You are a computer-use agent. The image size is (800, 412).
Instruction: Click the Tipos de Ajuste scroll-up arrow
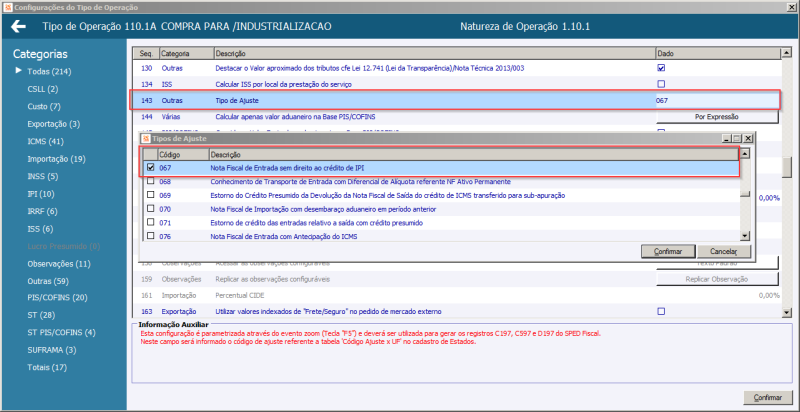pyautogui.click(x=745, y=154)
